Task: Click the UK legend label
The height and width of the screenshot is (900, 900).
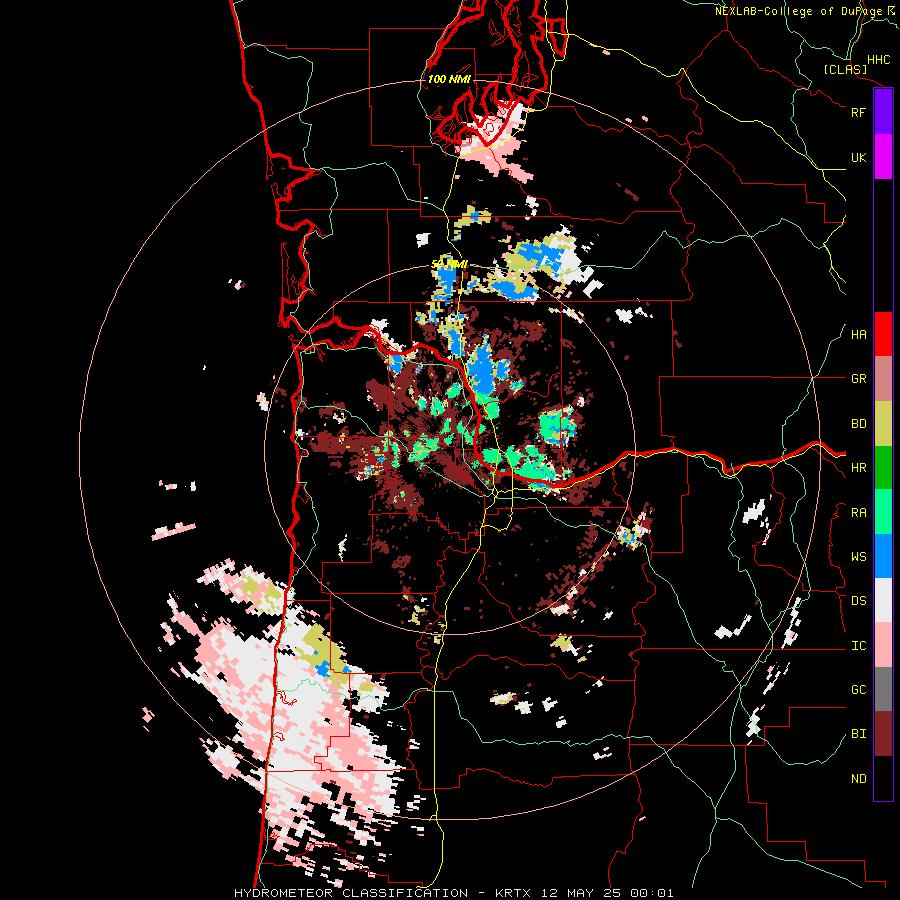Action: [x=858, y=157]
